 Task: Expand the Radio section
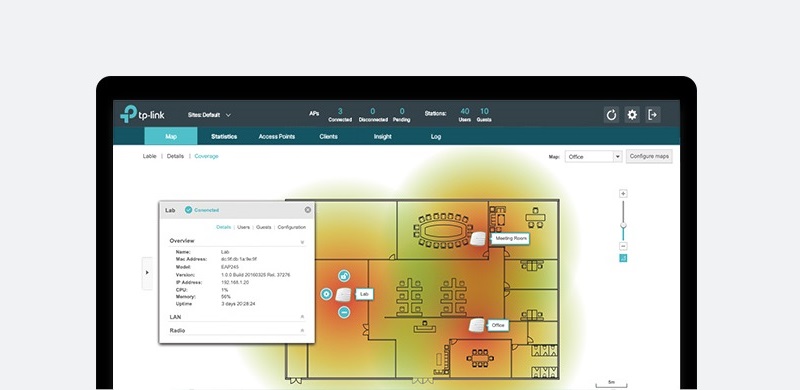point(302,331)
